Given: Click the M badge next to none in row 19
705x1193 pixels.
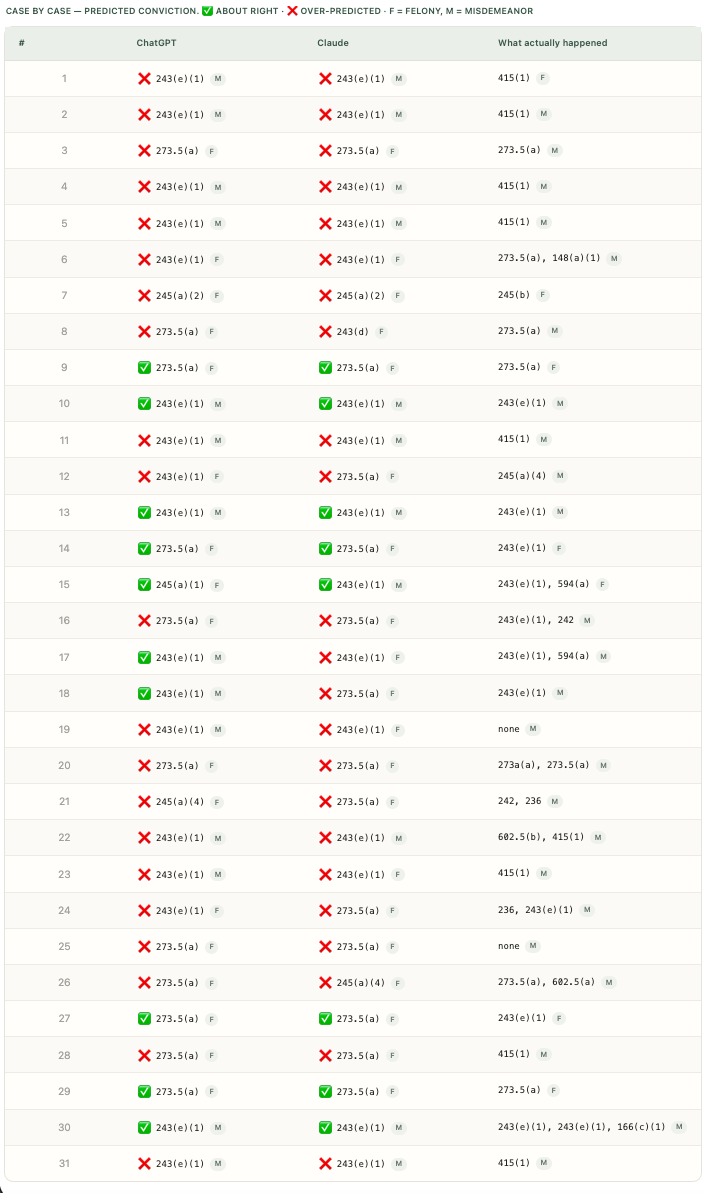Looking at the screenshot, I should tap(532, 729).
